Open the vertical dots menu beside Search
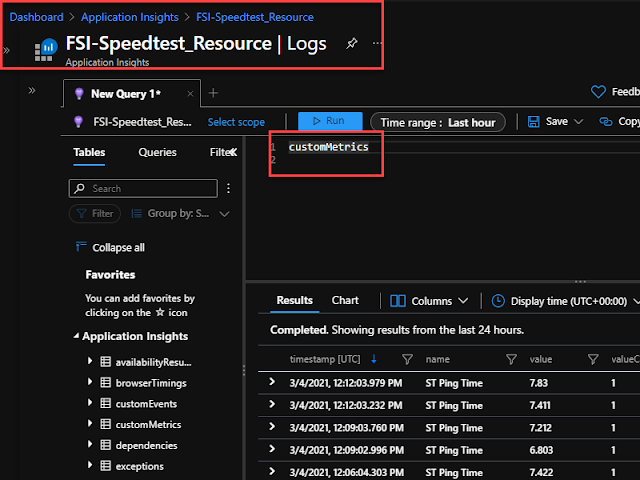 [229, 188]
